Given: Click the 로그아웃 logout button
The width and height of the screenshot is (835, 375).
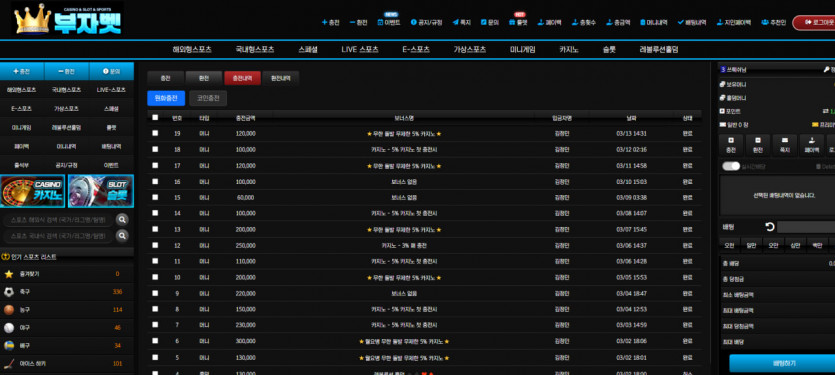Looking at the screenshot, I should 815,22.
